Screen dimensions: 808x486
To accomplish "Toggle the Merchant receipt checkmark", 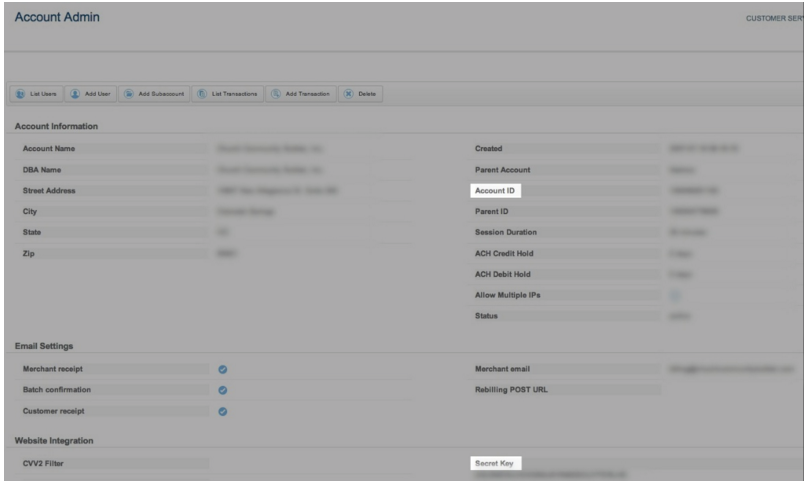I will pos(223,370).
